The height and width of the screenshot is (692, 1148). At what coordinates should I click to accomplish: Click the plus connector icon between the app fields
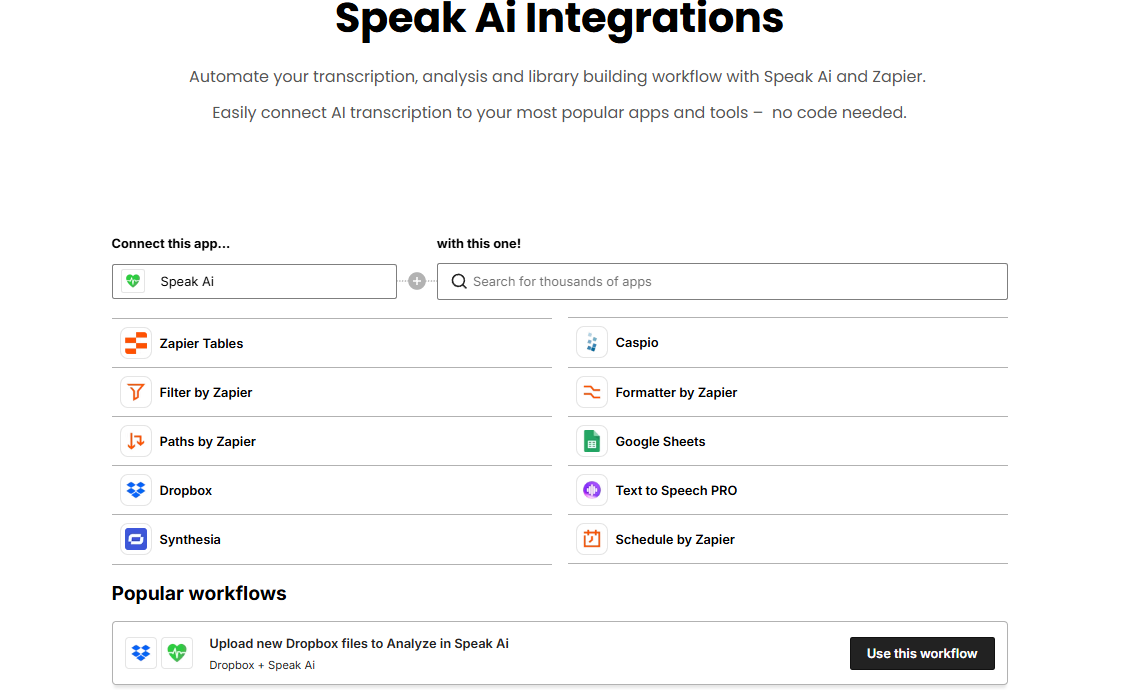coord(417,281)
